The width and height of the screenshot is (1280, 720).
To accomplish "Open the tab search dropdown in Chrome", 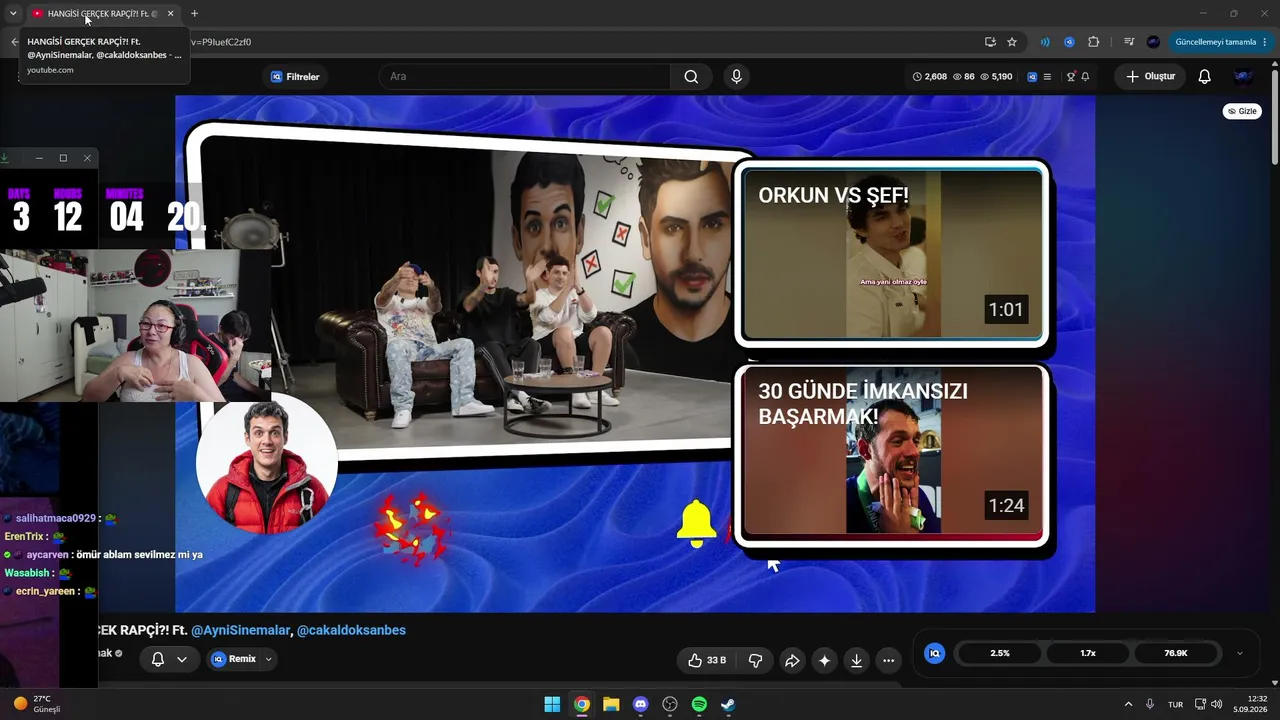I will click(x=13, y=13).
